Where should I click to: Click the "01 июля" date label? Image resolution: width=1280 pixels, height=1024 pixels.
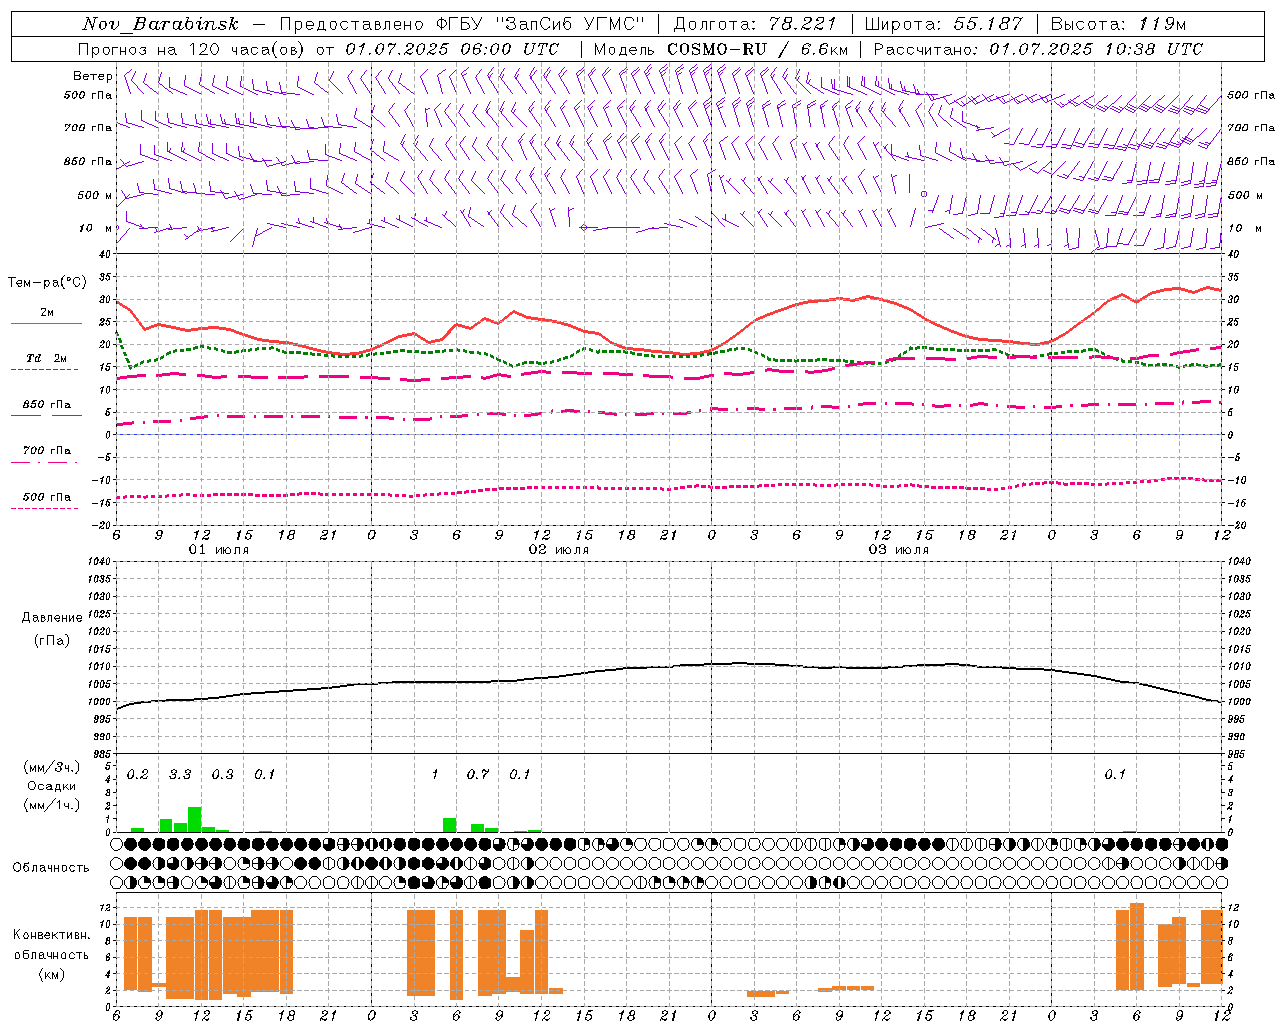(x=219, y=550)
